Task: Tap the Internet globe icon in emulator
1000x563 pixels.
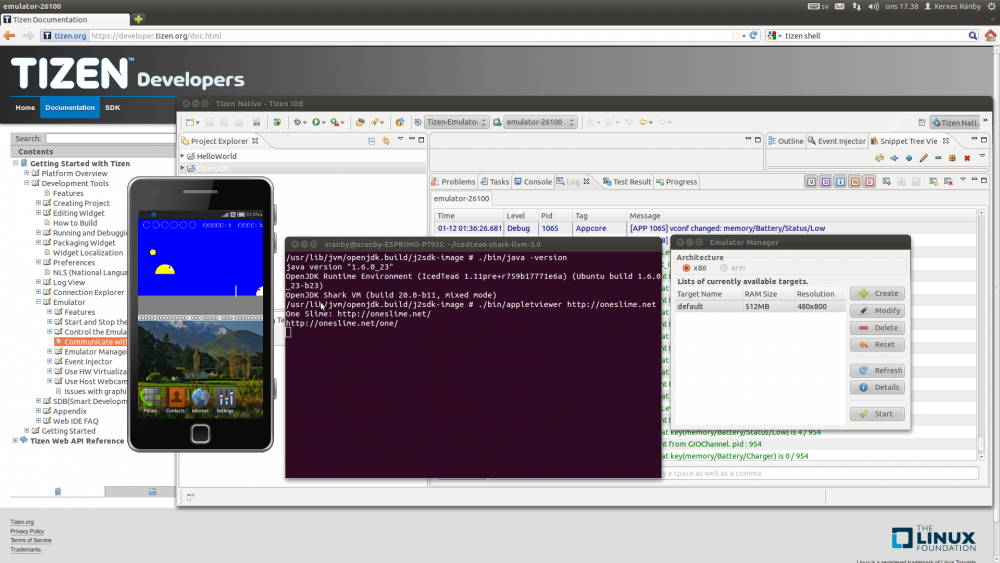Action: coord(200,398)
